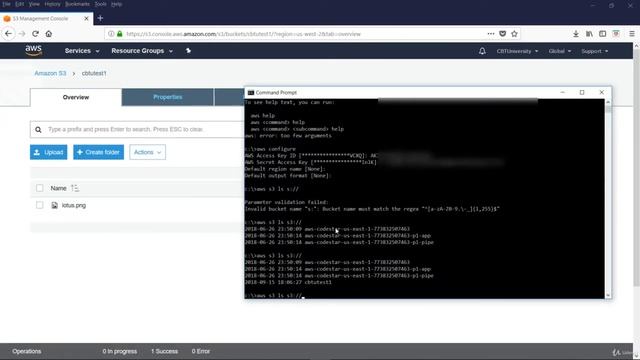Follow the Amazon S3 breadcrumb link
The width and height of the screenshot is (640, 360).
50,73
